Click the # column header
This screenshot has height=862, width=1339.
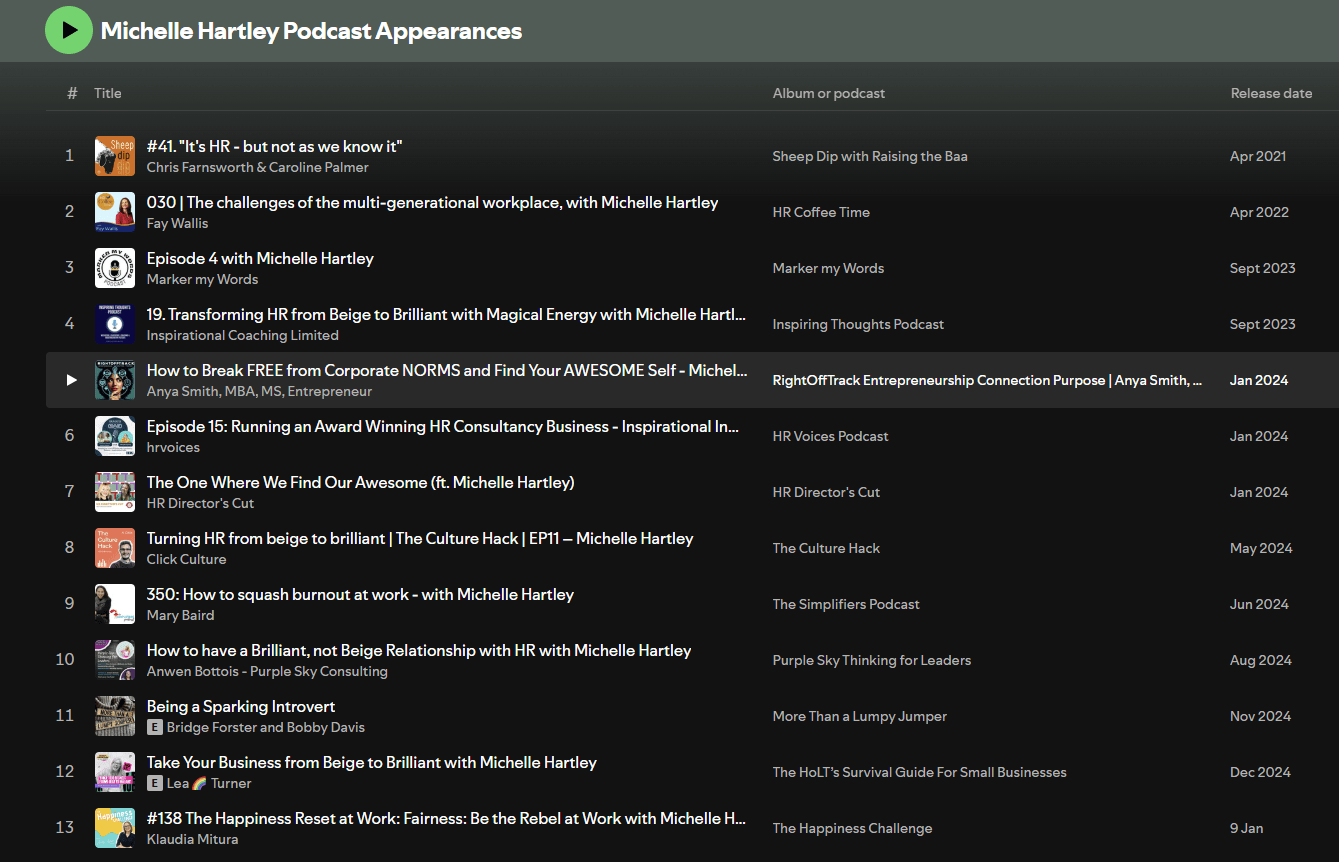[72, 93]
